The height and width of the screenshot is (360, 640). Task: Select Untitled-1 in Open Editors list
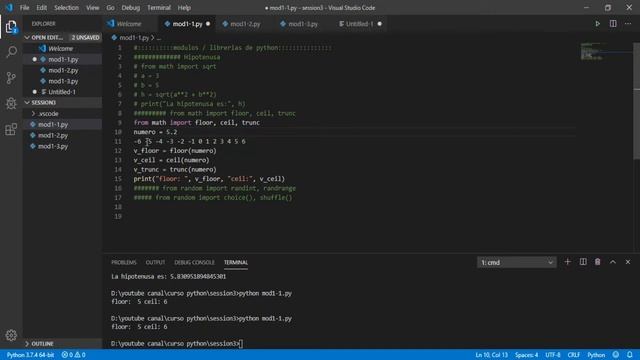(62, 92)
